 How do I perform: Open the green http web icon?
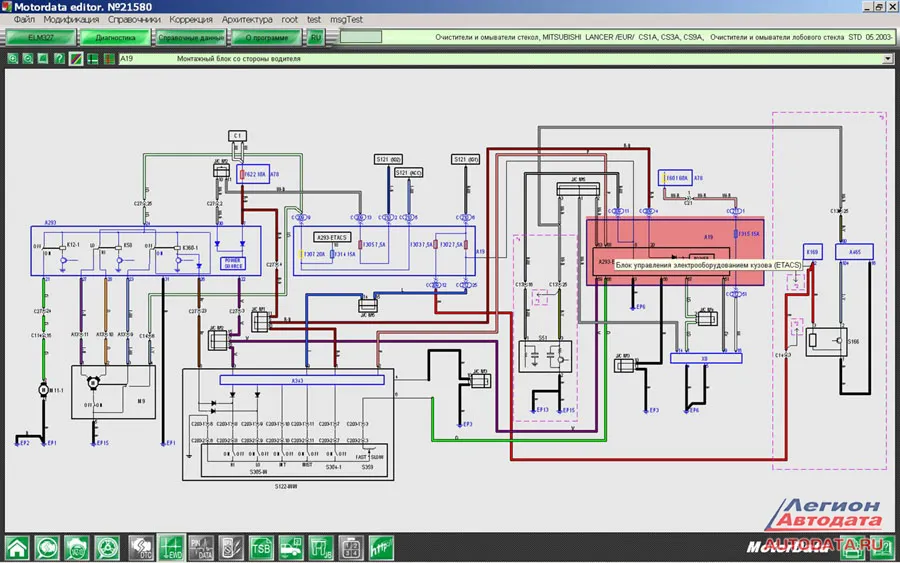pyautogui.click(x=380, y=548)
